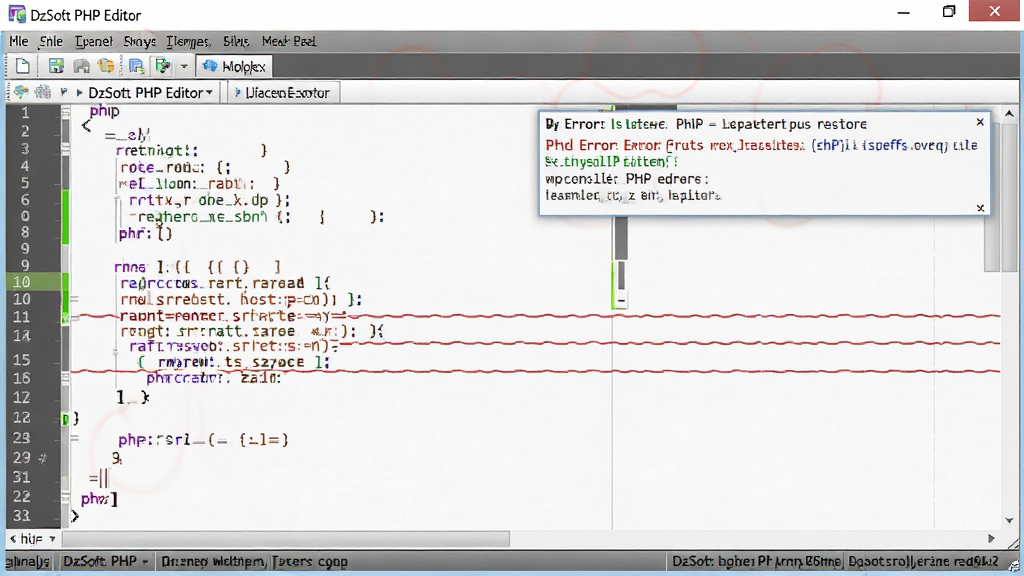The width and height of the screenshot is (1024, 576).
Task: Click the green D marker on line 12
Action: tap(65, 419)
